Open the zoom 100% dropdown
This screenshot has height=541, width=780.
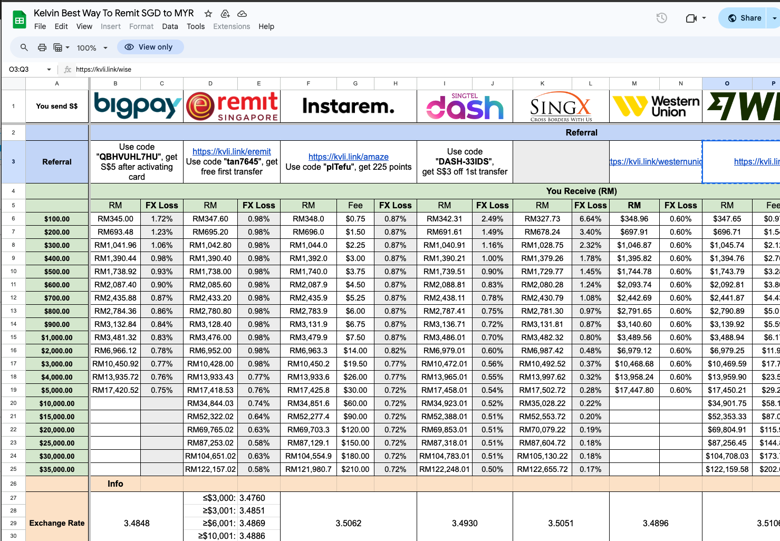[92, 48]
